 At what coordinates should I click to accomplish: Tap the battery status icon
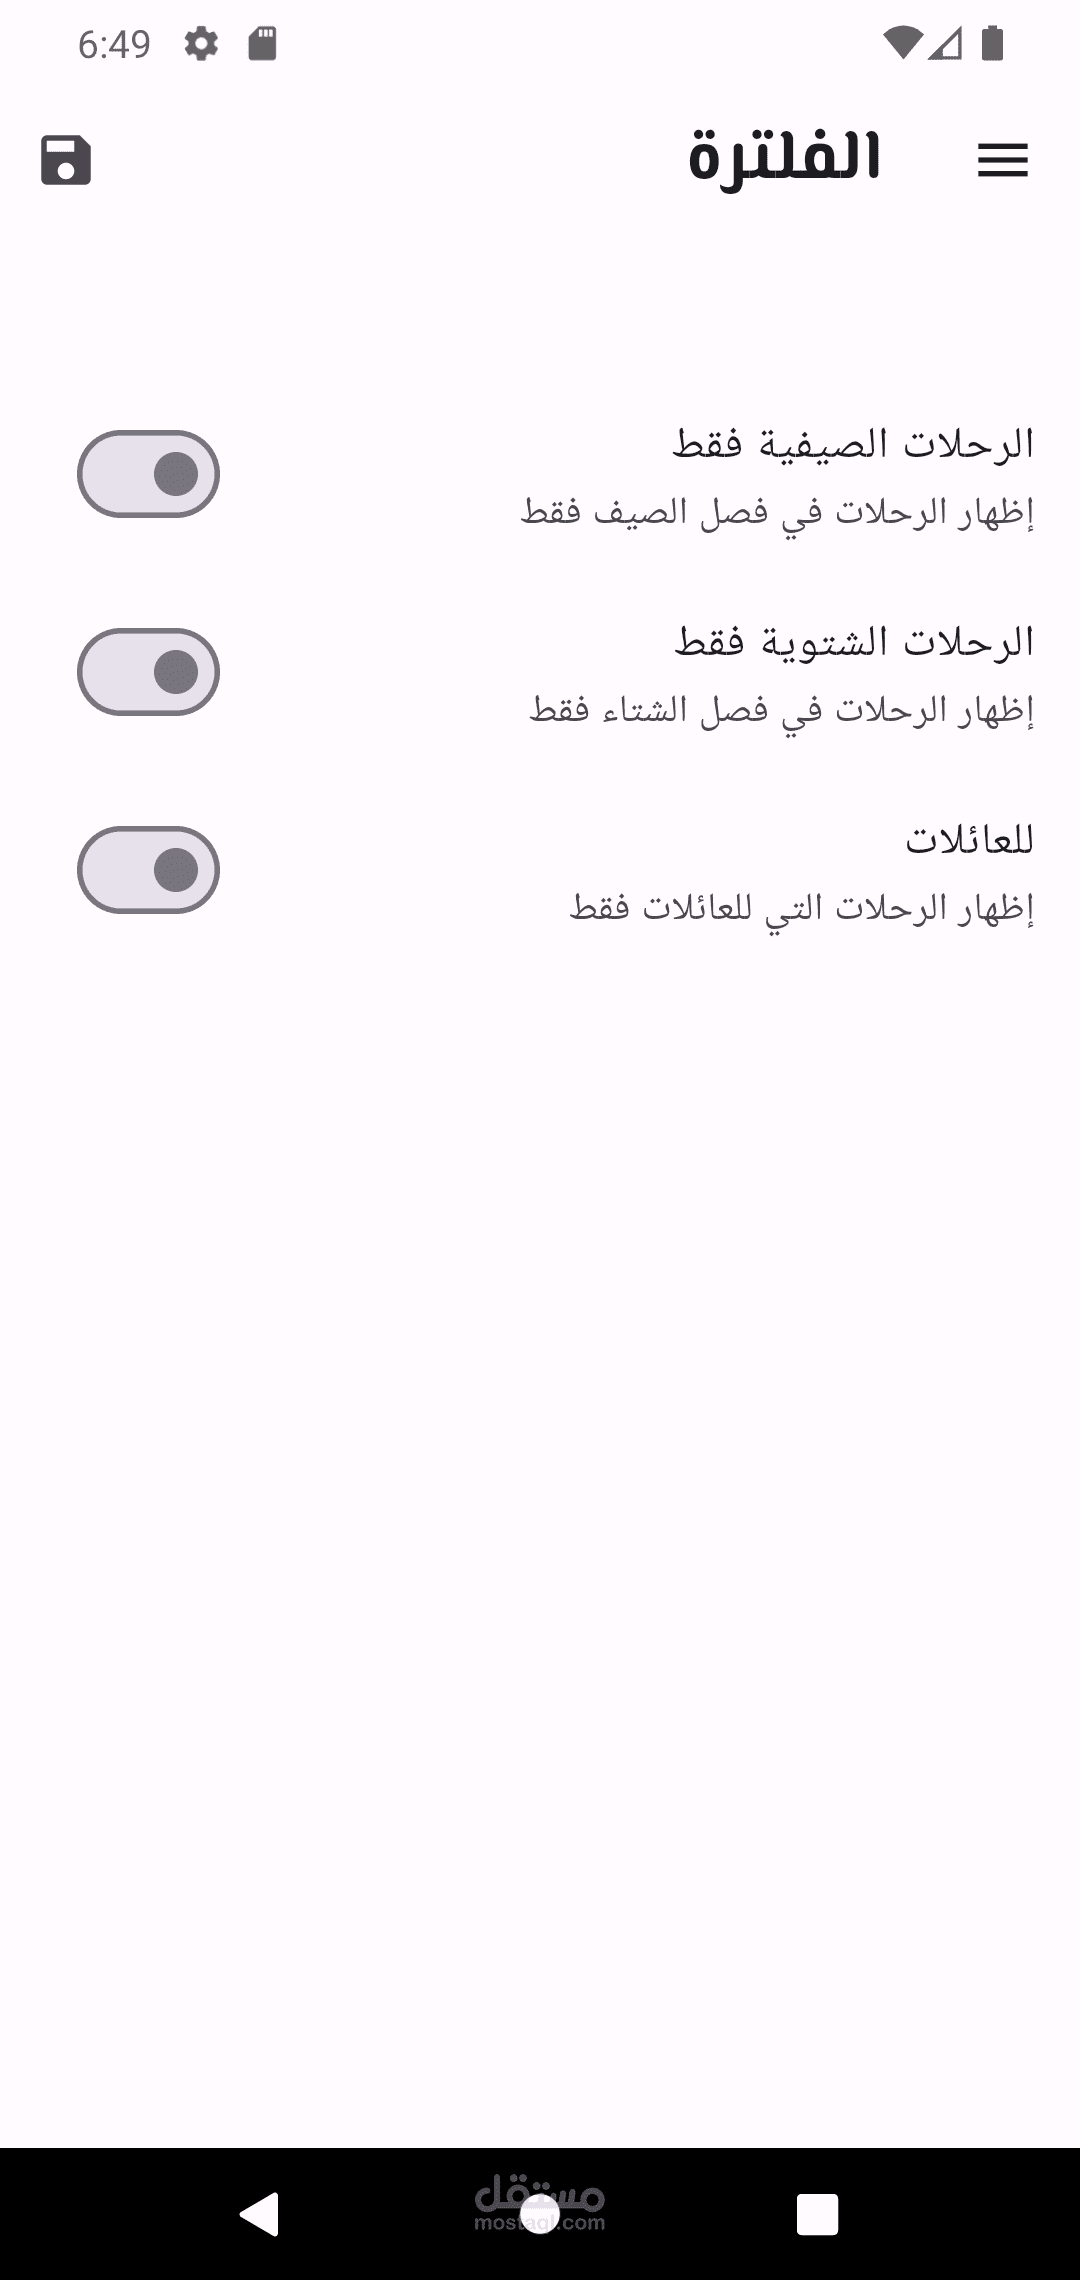[992, 44]
